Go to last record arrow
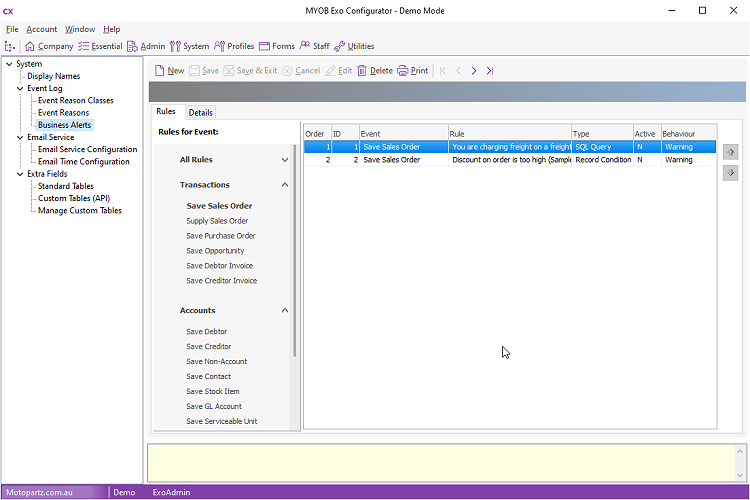 pos(489,71)
